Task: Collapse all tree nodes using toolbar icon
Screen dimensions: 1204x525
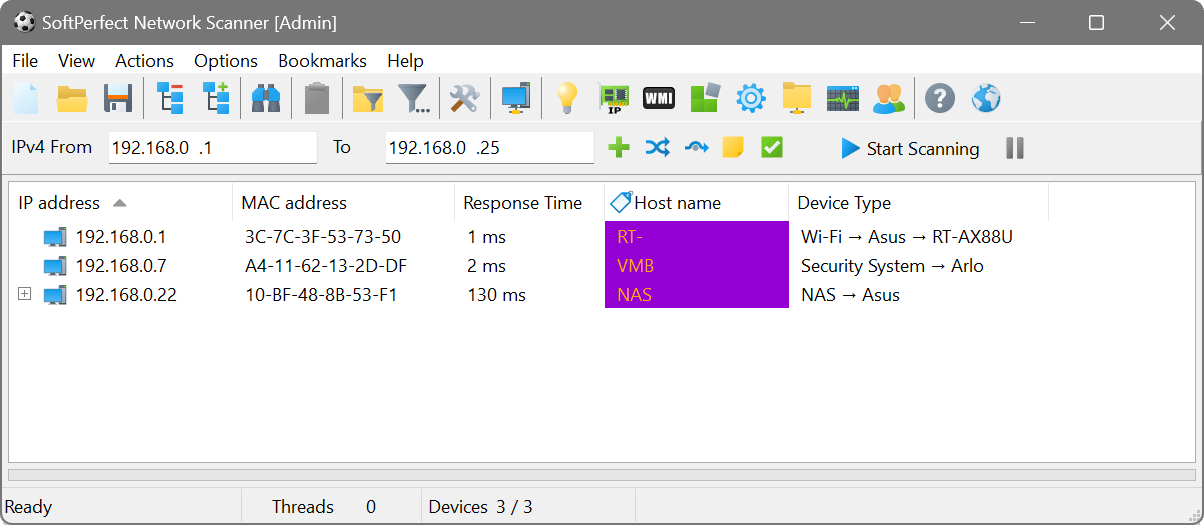Action: pyautogui.click(x=171, y=98)
